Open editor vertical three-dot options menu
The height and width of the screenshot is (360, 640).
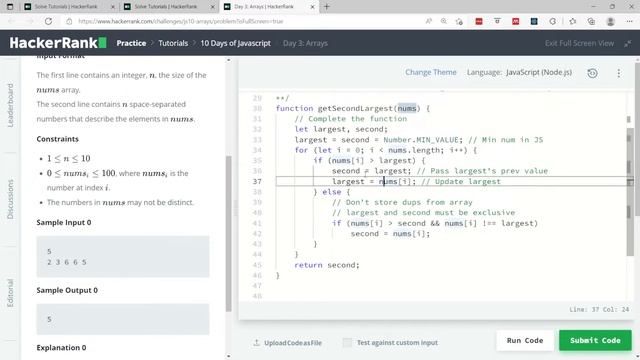point(619,73)
